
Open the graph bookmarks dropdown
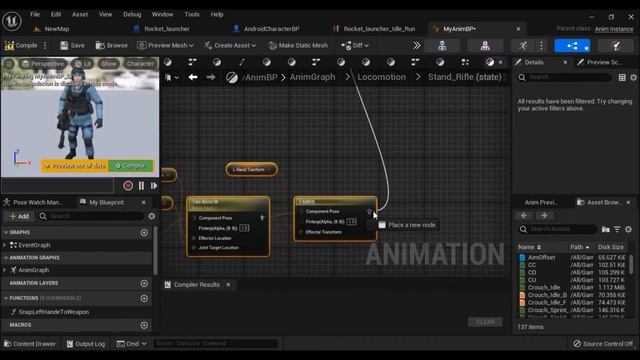(x=171, y=77)
